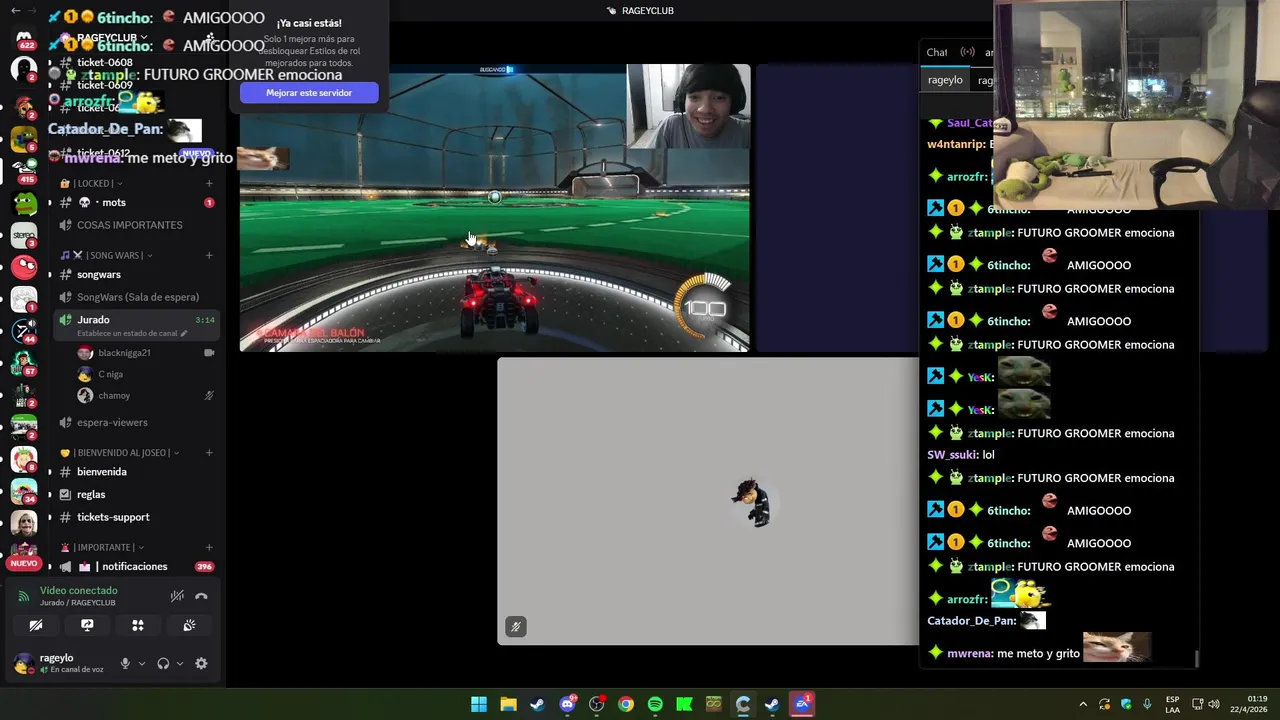Open the reglas channel
Screen dimensions: 1280x720
pyautogui.click(x=136, y=494)
